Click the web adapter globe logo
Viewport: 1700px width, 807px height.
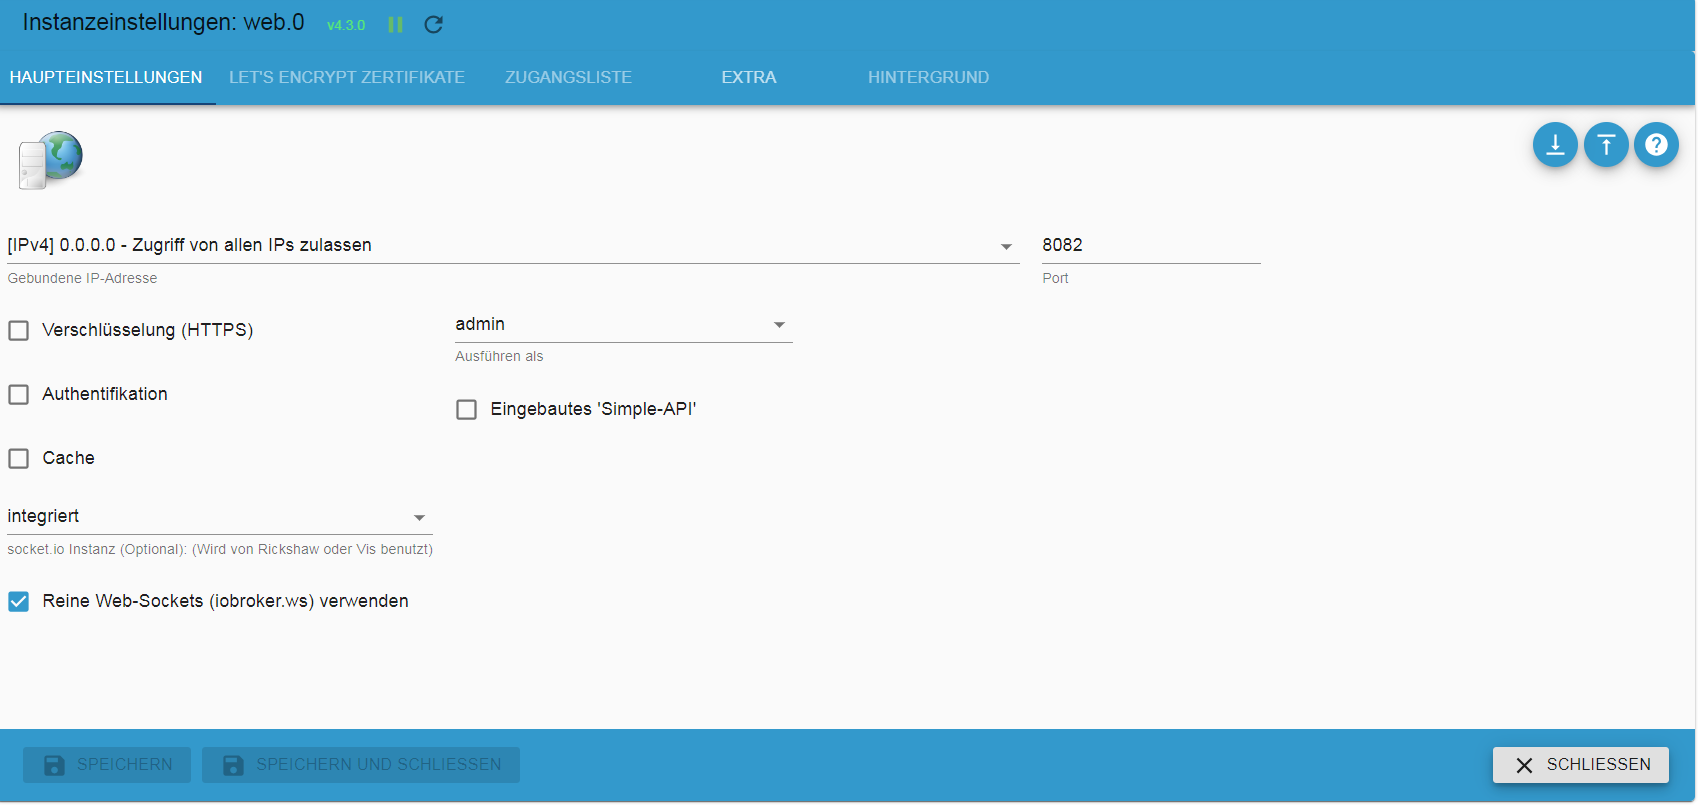point(50,160)
